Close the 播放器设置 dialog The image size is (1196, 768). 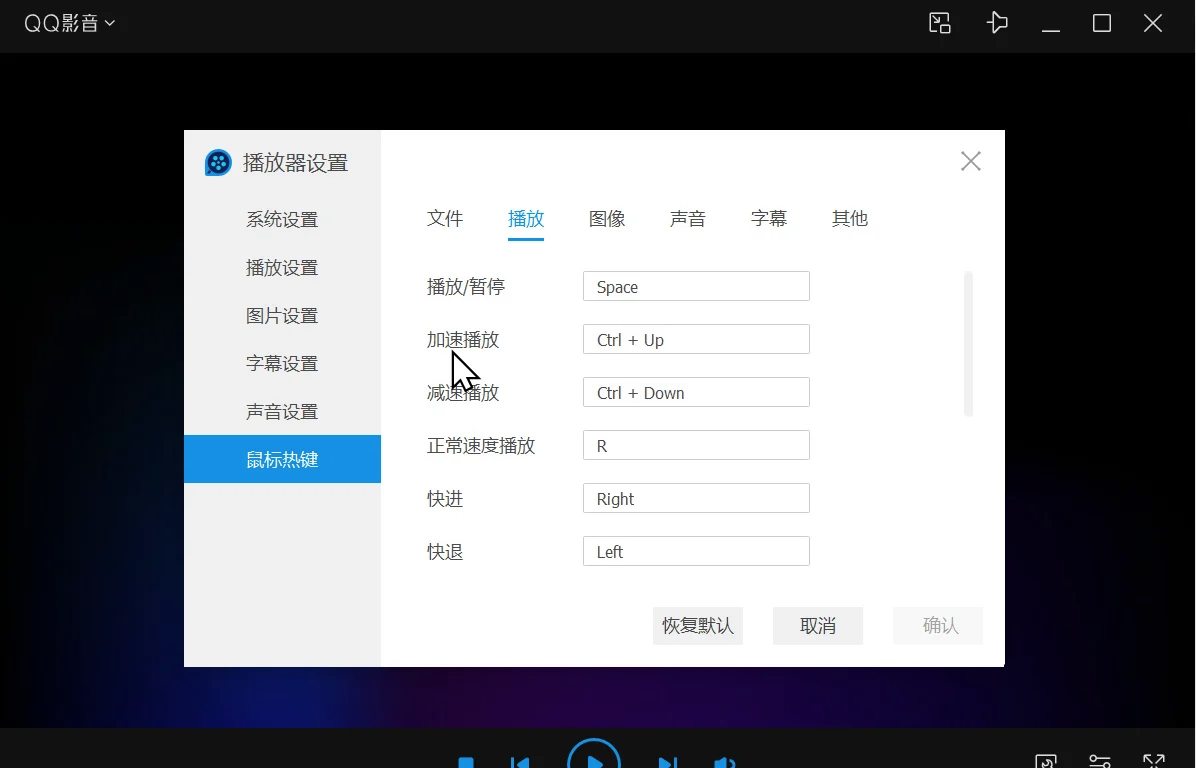click(x=970, y=161)
